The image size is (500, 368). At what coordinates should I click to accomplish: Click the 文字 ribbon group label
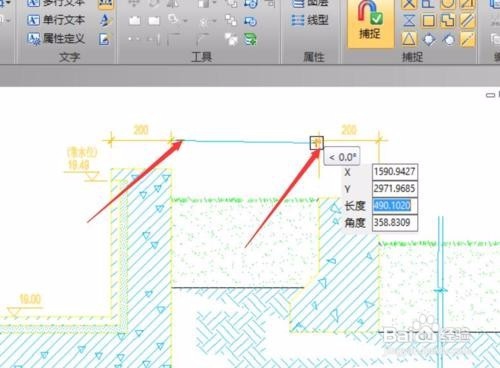(x=69, y=57)
